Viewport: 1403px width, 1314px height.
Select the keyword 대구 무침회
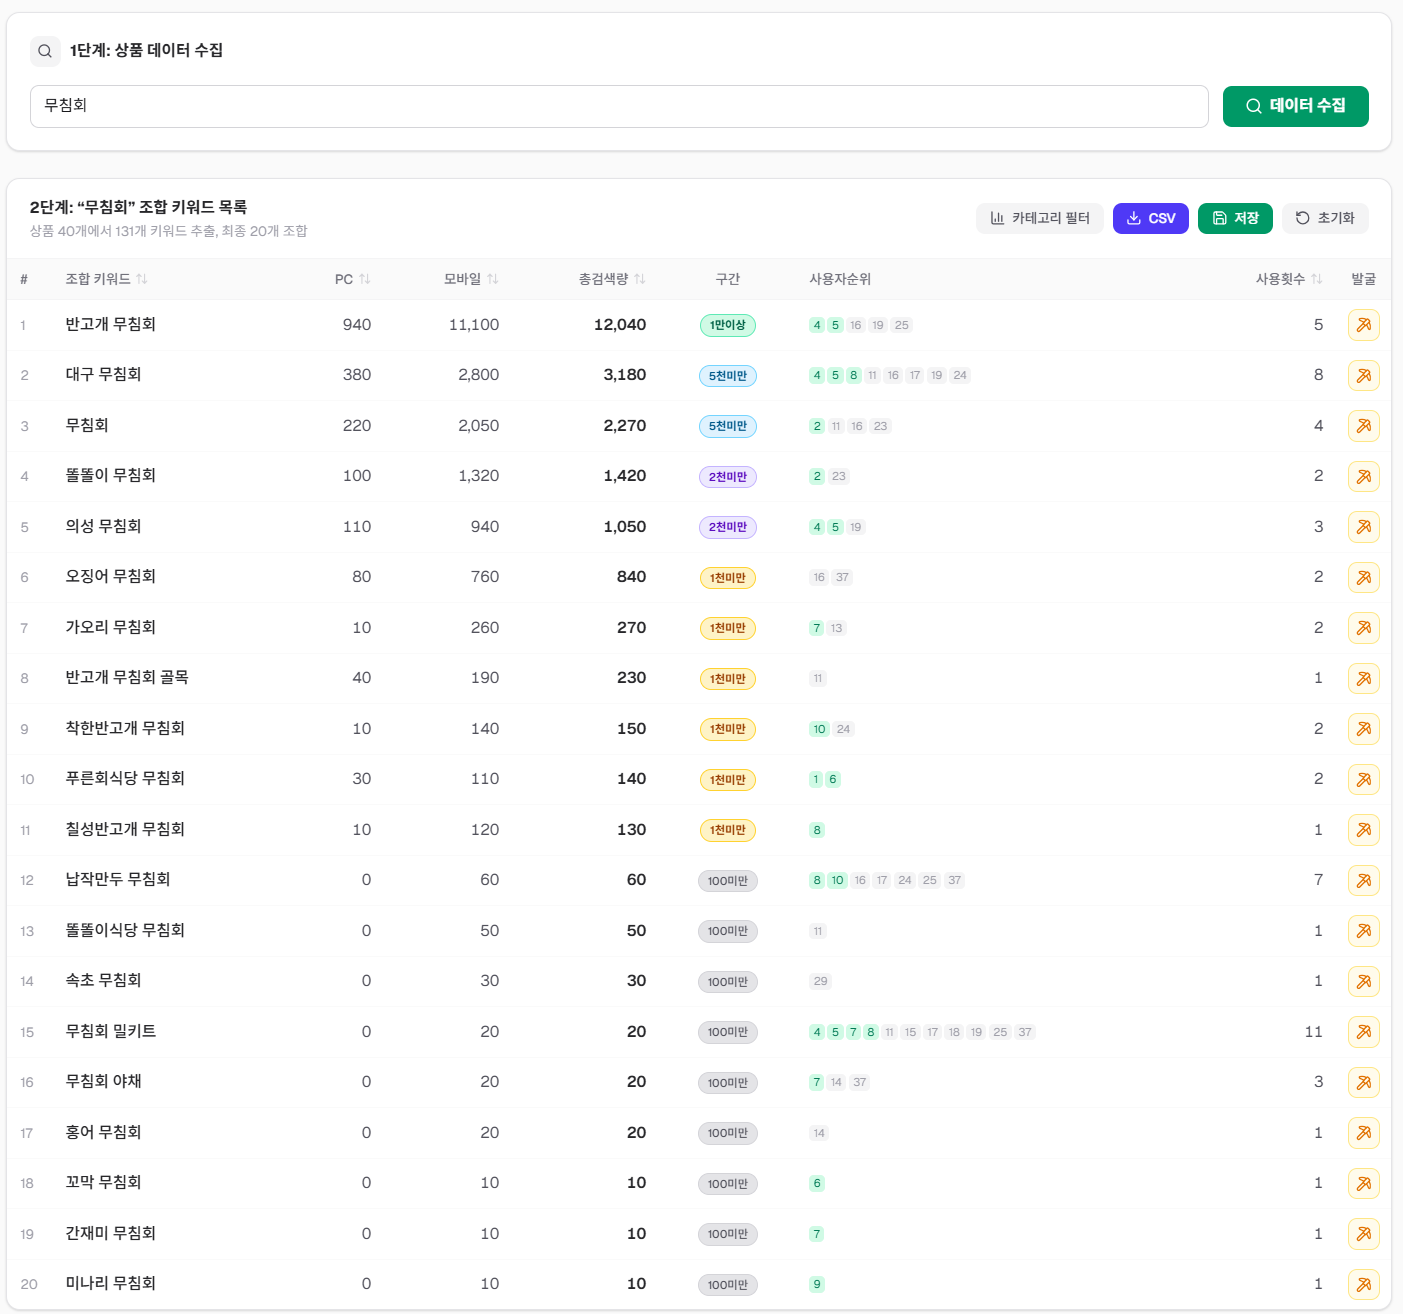(103, 374)
